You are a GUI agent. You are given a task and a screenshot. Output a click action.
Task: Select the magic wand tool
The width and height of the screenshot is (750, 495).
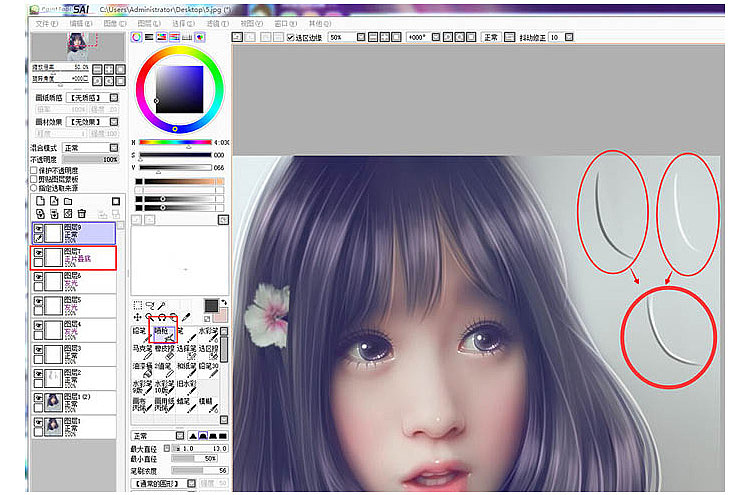[x=162, y=305]
